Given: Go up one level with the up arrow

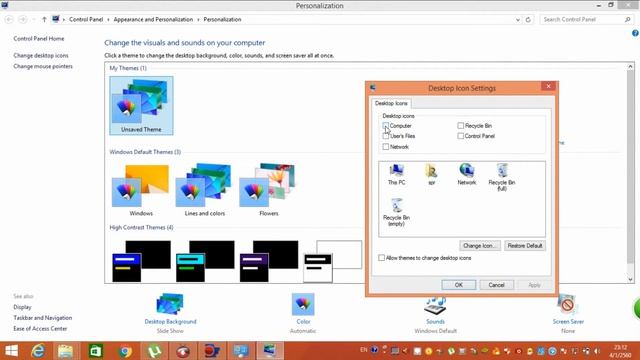Looking at the screenshot, I should coord(44,20).
